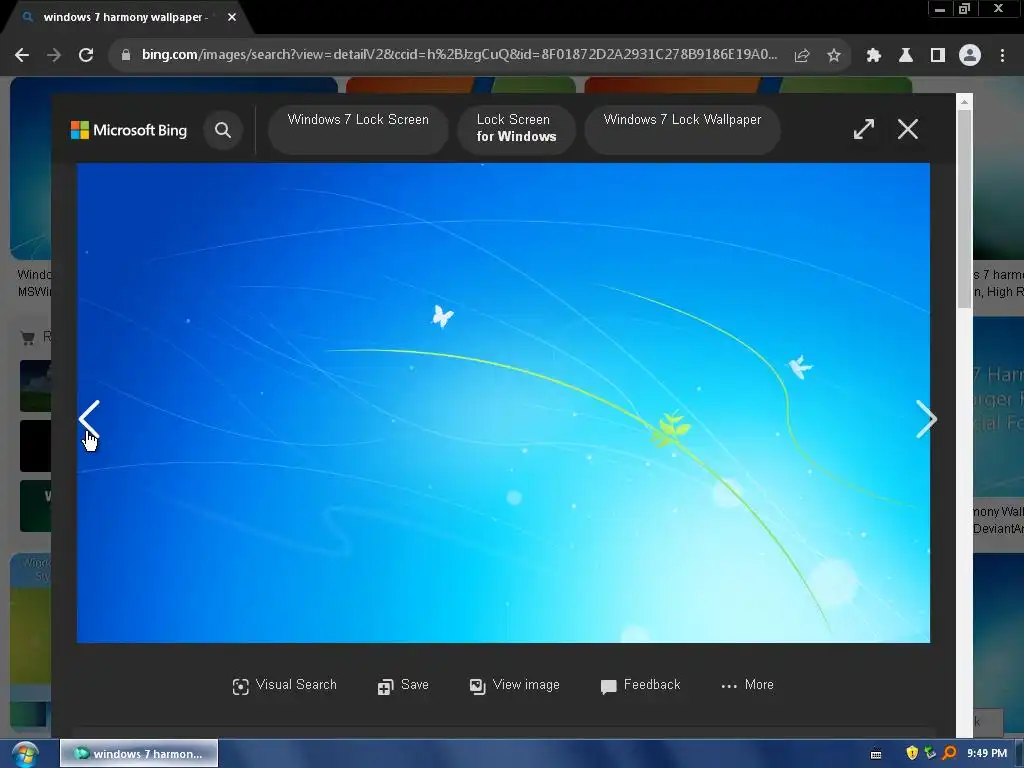Screen dimensions: 1024x768
Task: Select Lock Screen for Windows suggestion
Action: 516,129
